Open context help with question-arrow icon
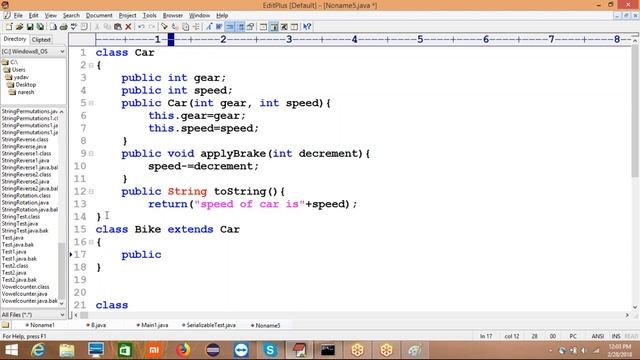 (x=307, y=27)
